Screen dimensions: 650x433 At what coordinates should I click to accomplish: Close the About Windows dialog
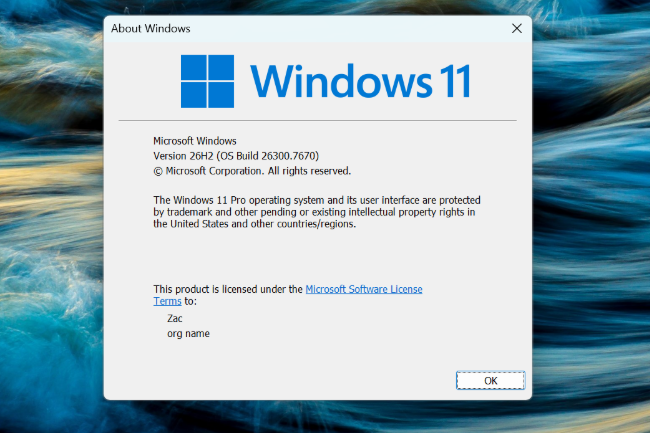coord(516,29)
